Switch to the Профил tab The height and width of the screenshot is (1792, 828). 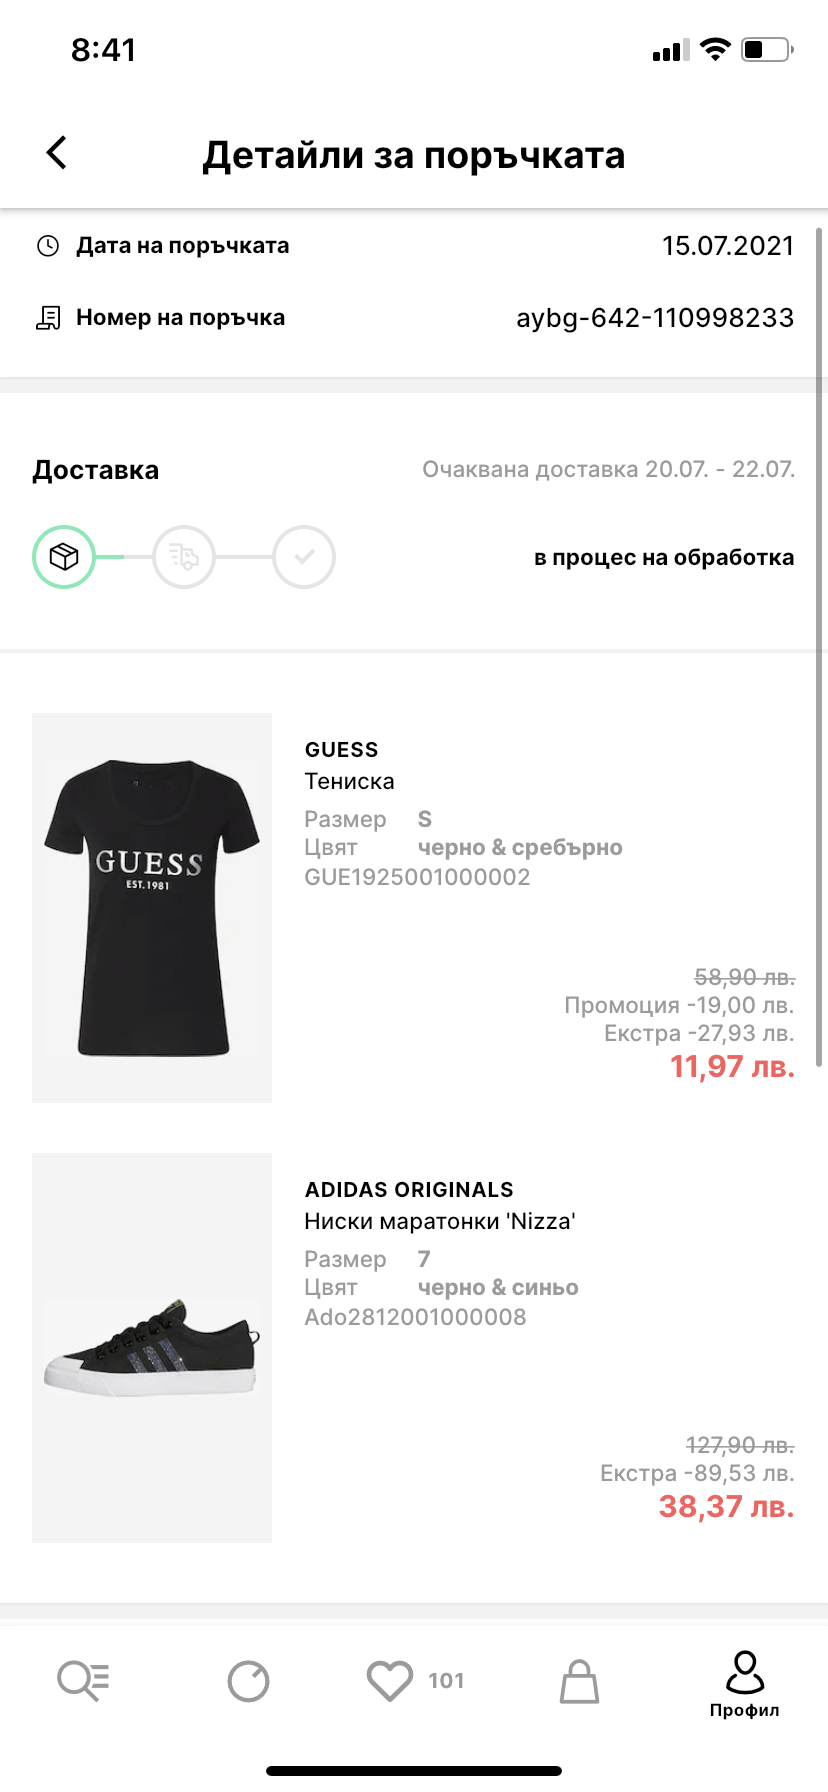(x=744, y=1684)
